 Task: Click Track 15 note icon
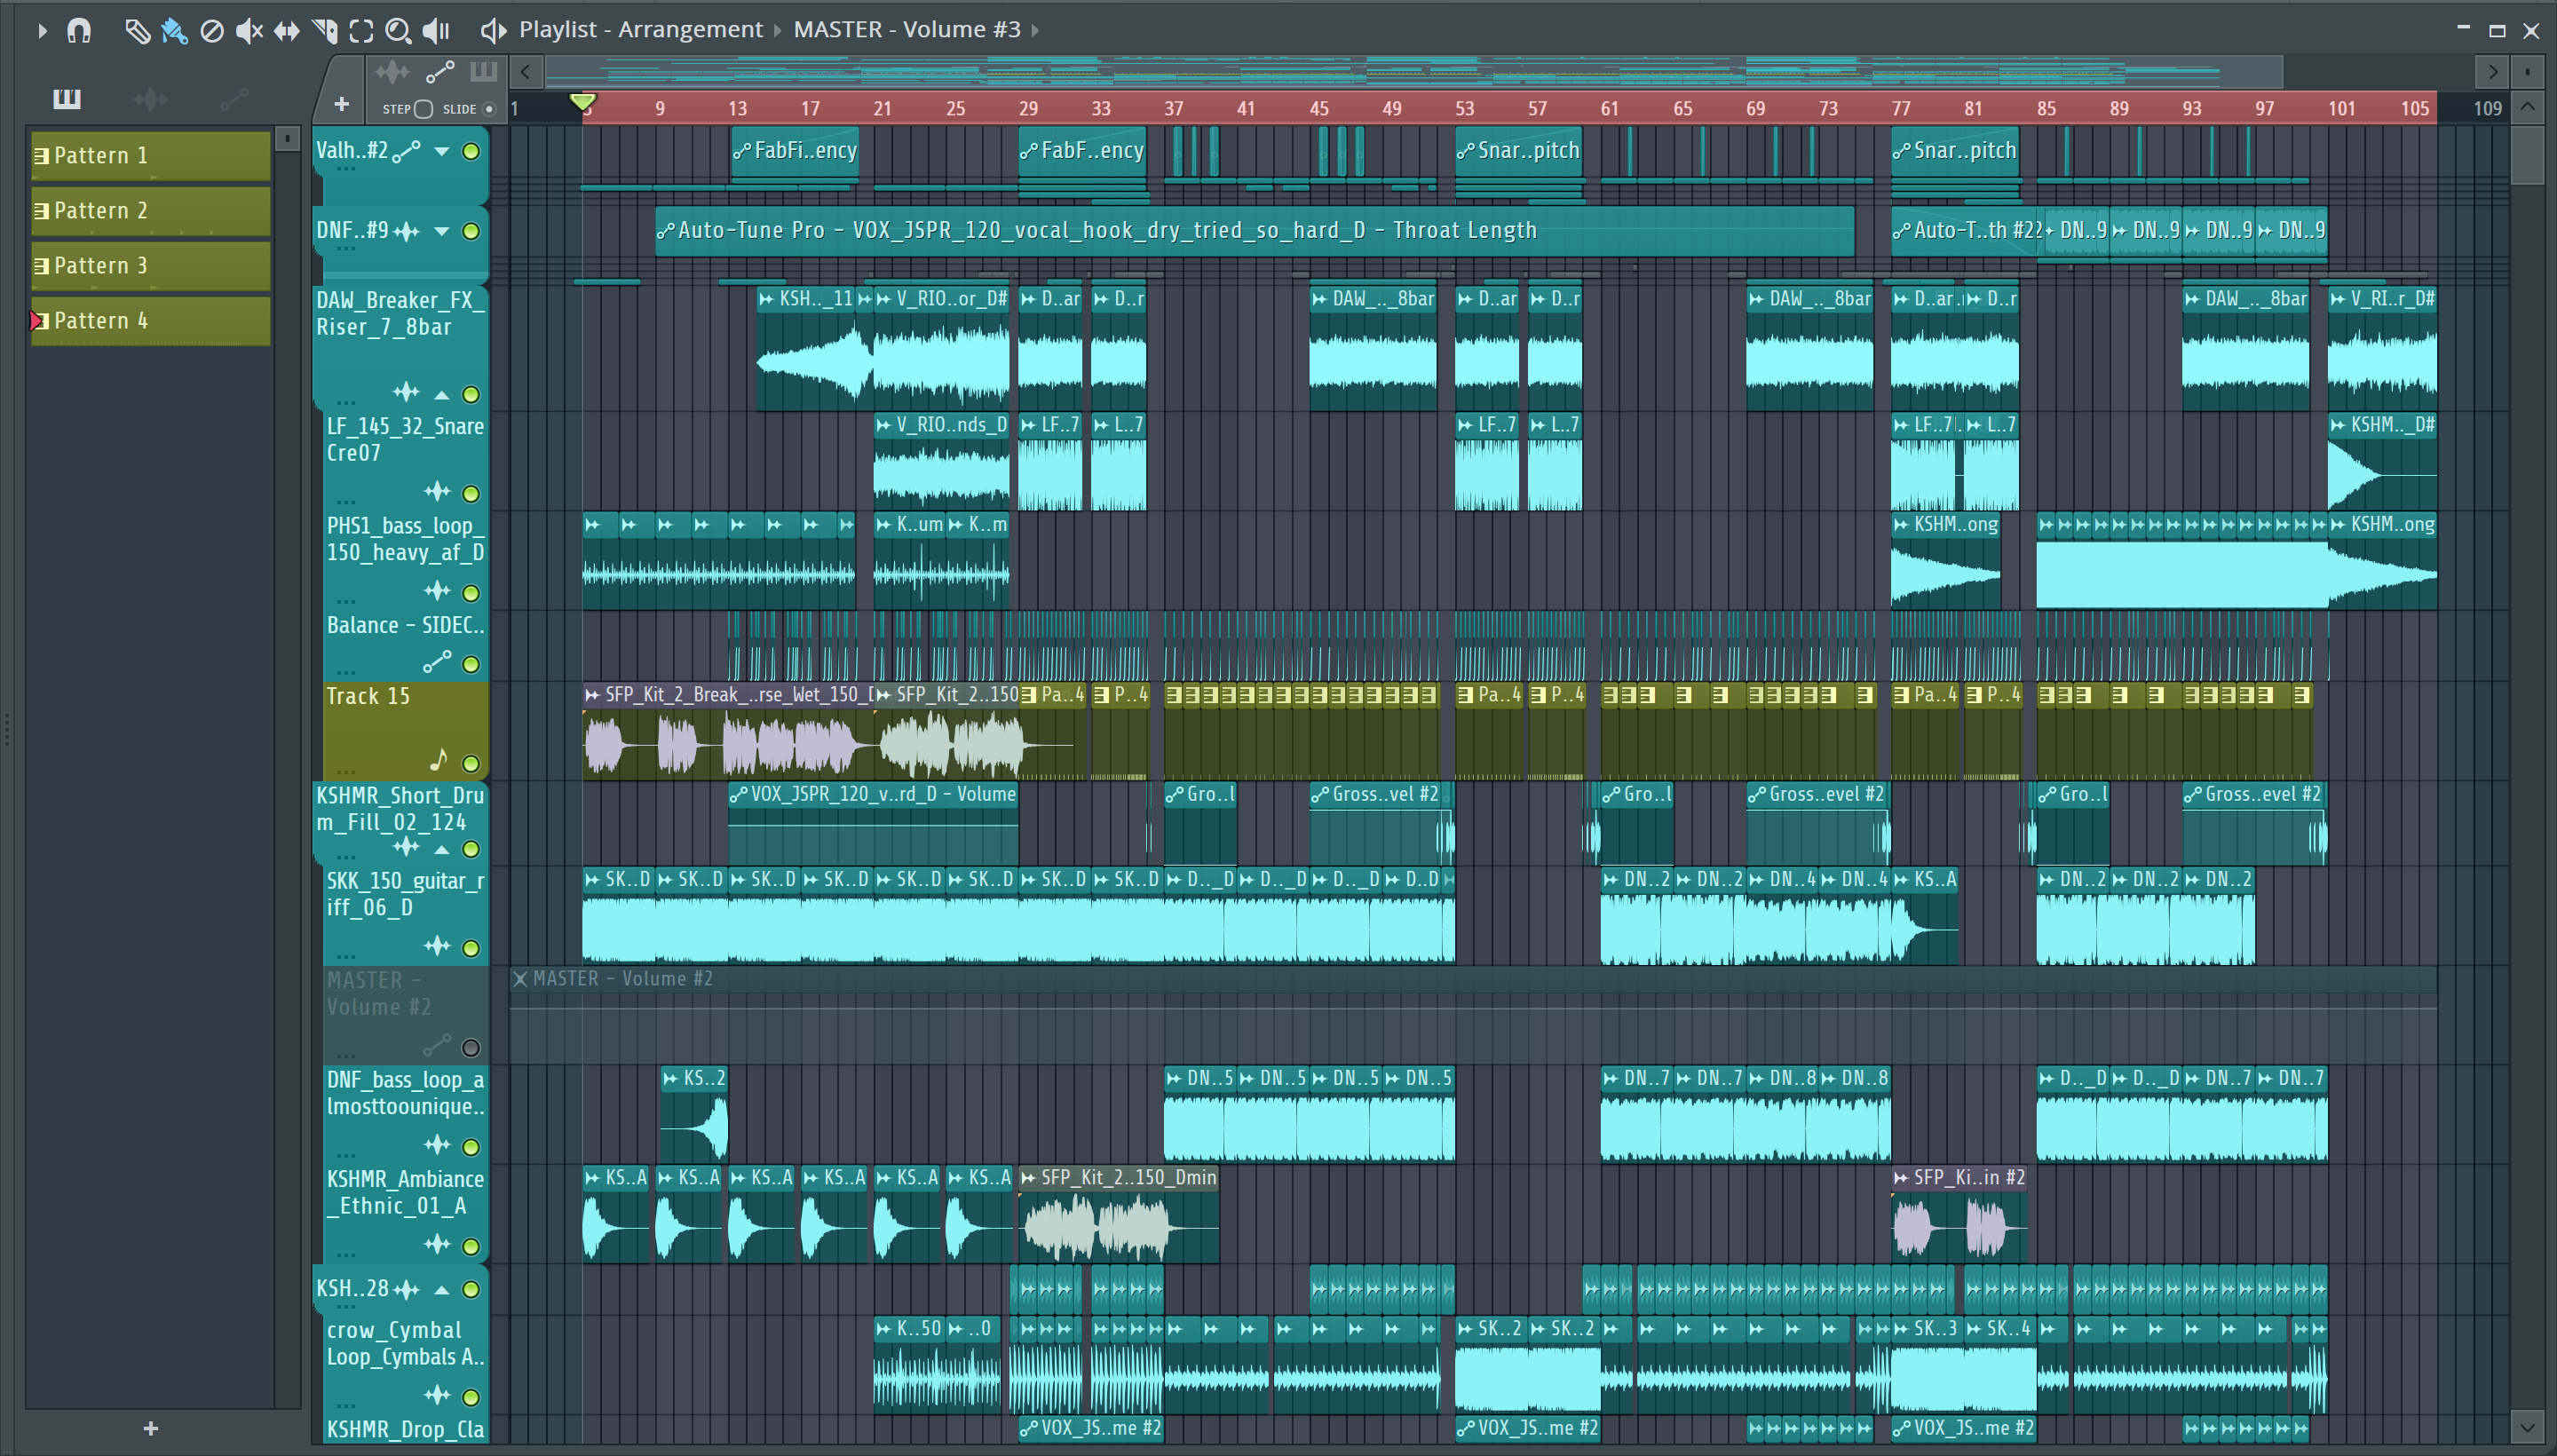pyautogui.click(x=438, y=760)
